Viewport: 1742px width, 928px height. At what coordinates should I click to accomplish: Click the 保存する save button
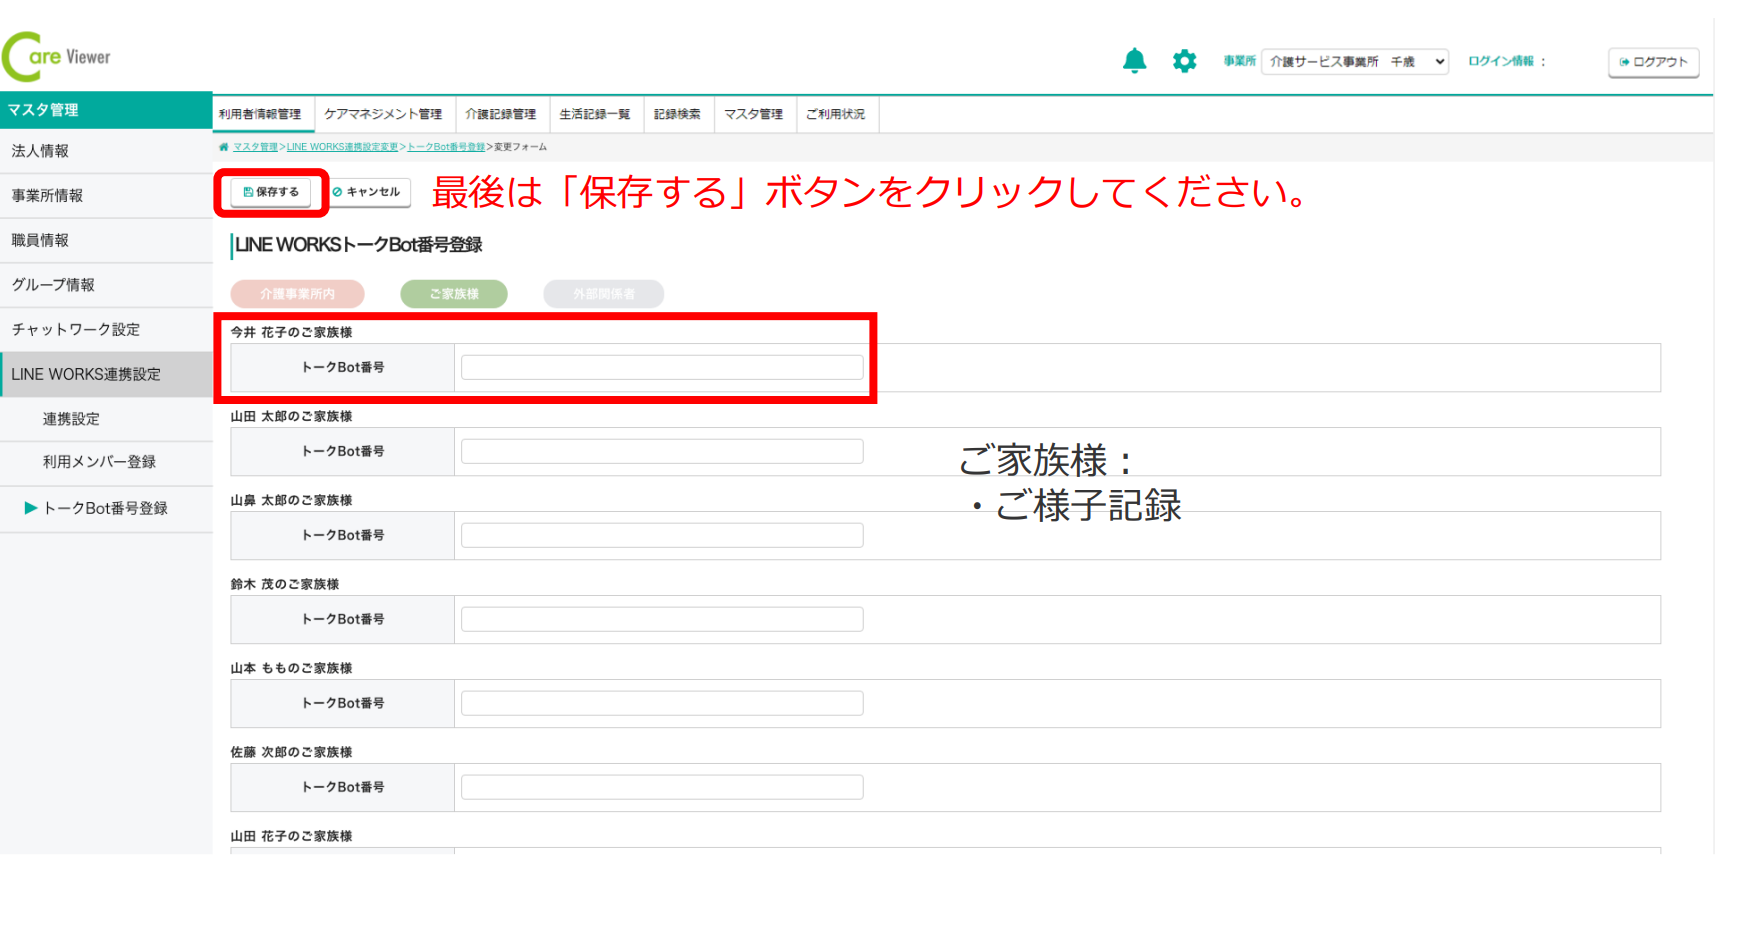tap(271, 192)
